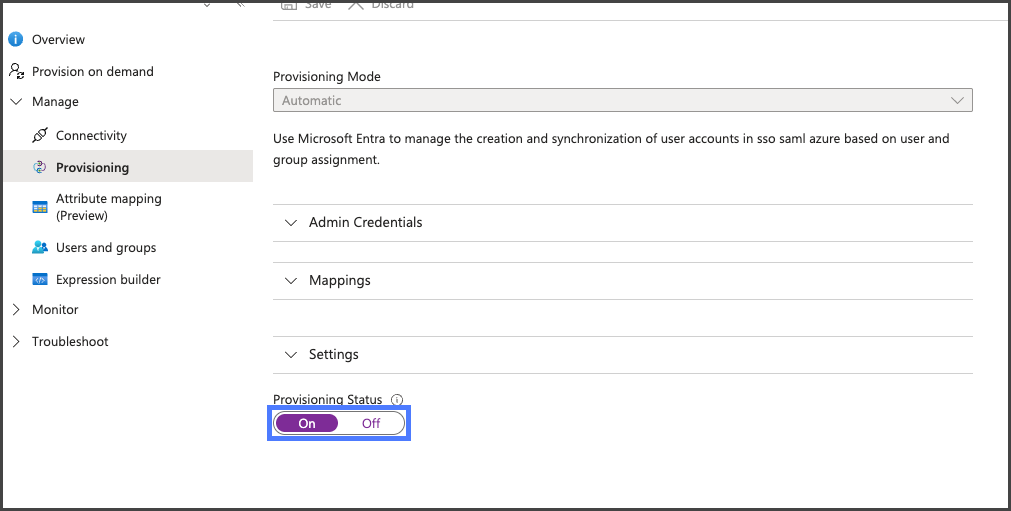Viewport: 1011px width, 511px height.
Task: Collapse the Manage group in sidebar
Action: [x=15, y=102]
